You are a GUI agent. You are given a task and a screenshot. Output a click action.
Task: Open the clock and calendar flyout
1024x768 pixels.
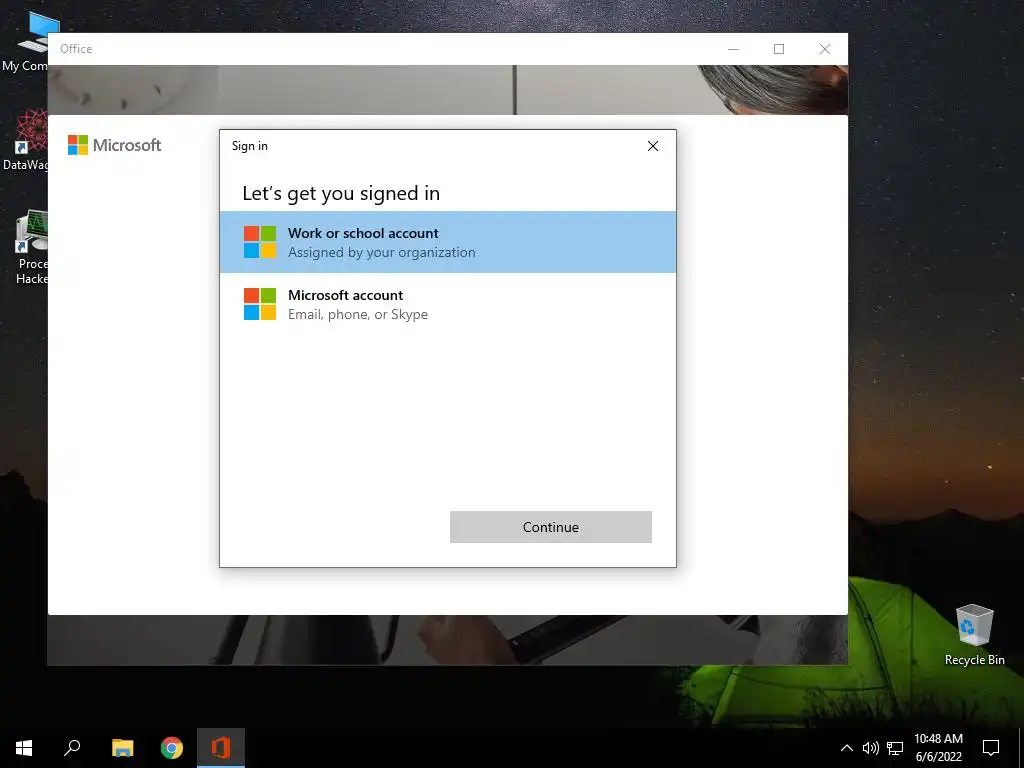pos(938,748)
